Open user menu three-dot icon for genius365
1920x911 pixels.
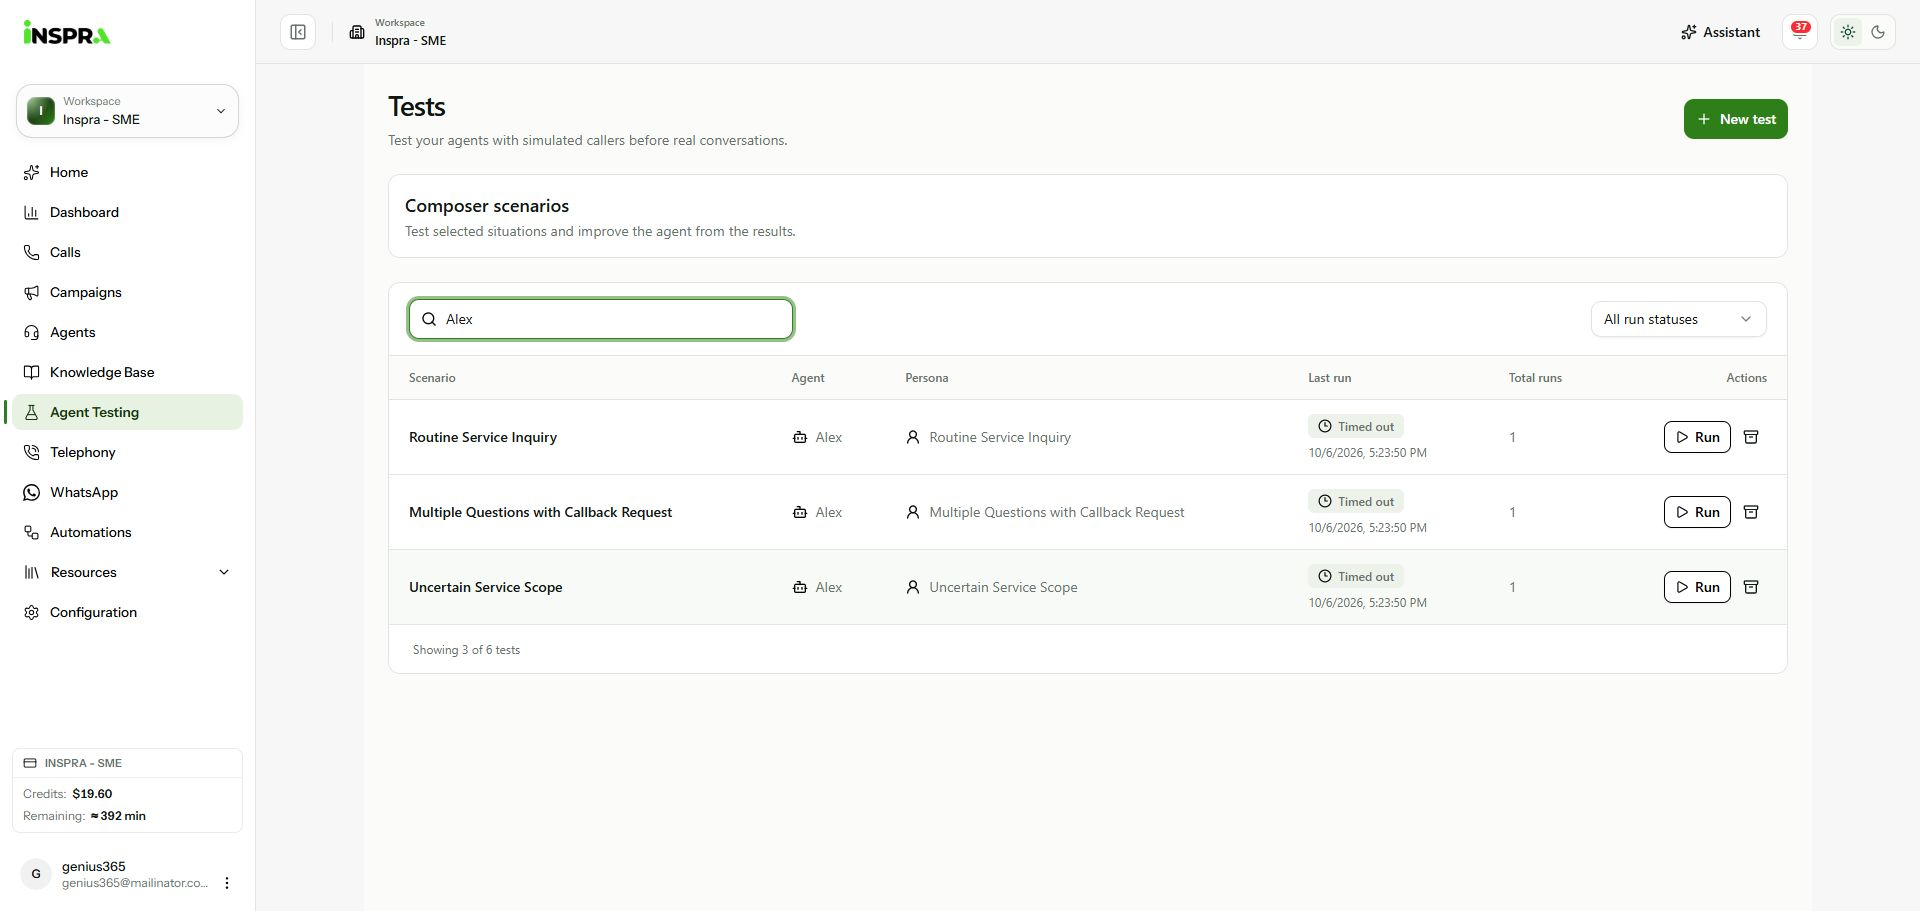click(227, 883)
